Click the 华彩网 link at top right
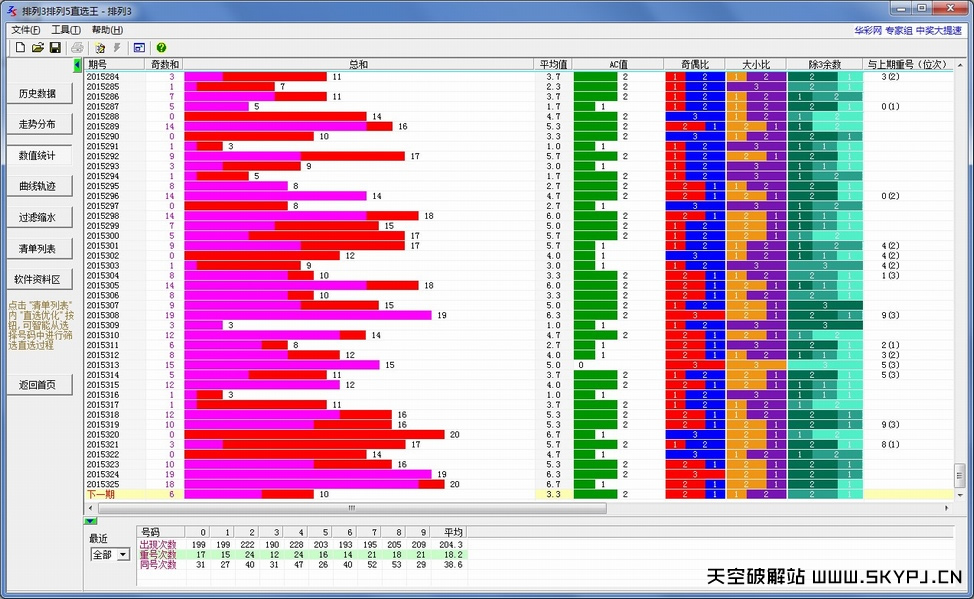The image size is (974, 599). [x=867, y=30]
